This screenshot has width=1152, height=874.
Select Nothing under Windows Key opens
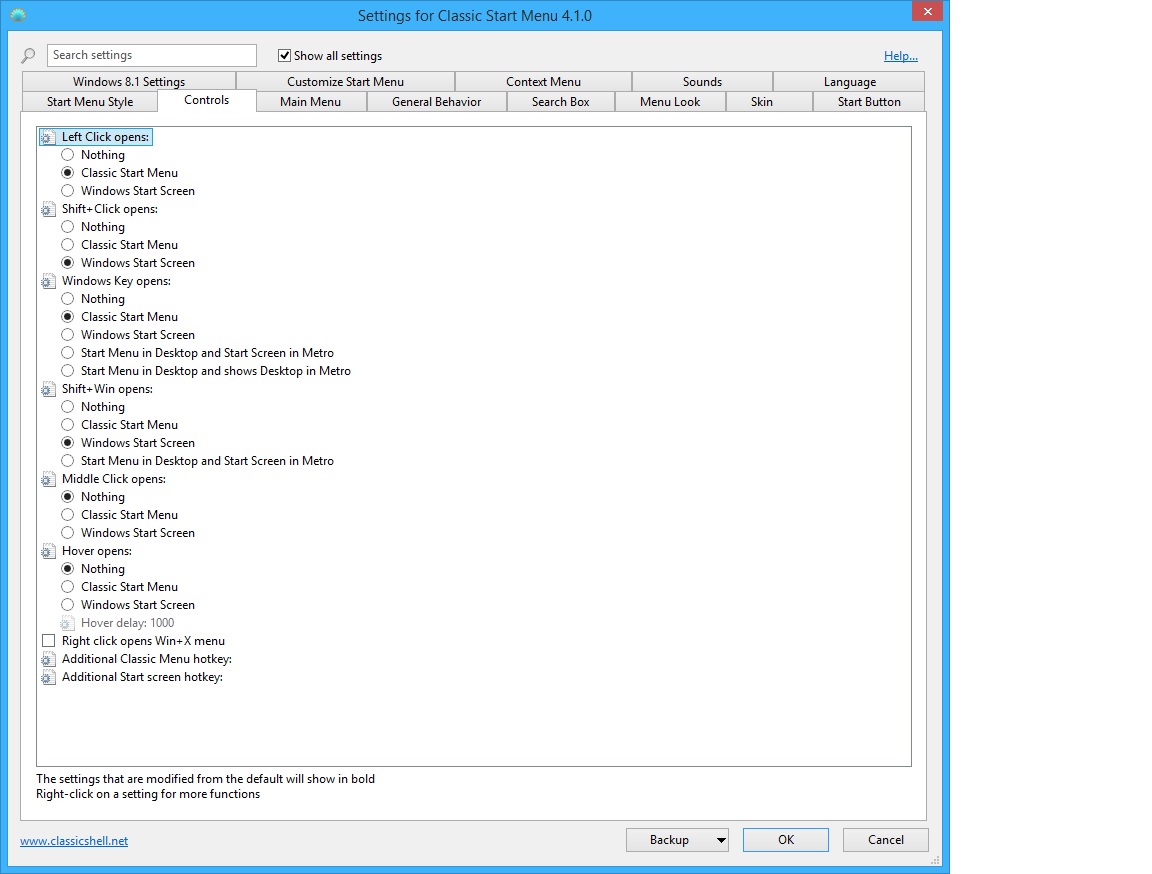(x=68, y=299)
